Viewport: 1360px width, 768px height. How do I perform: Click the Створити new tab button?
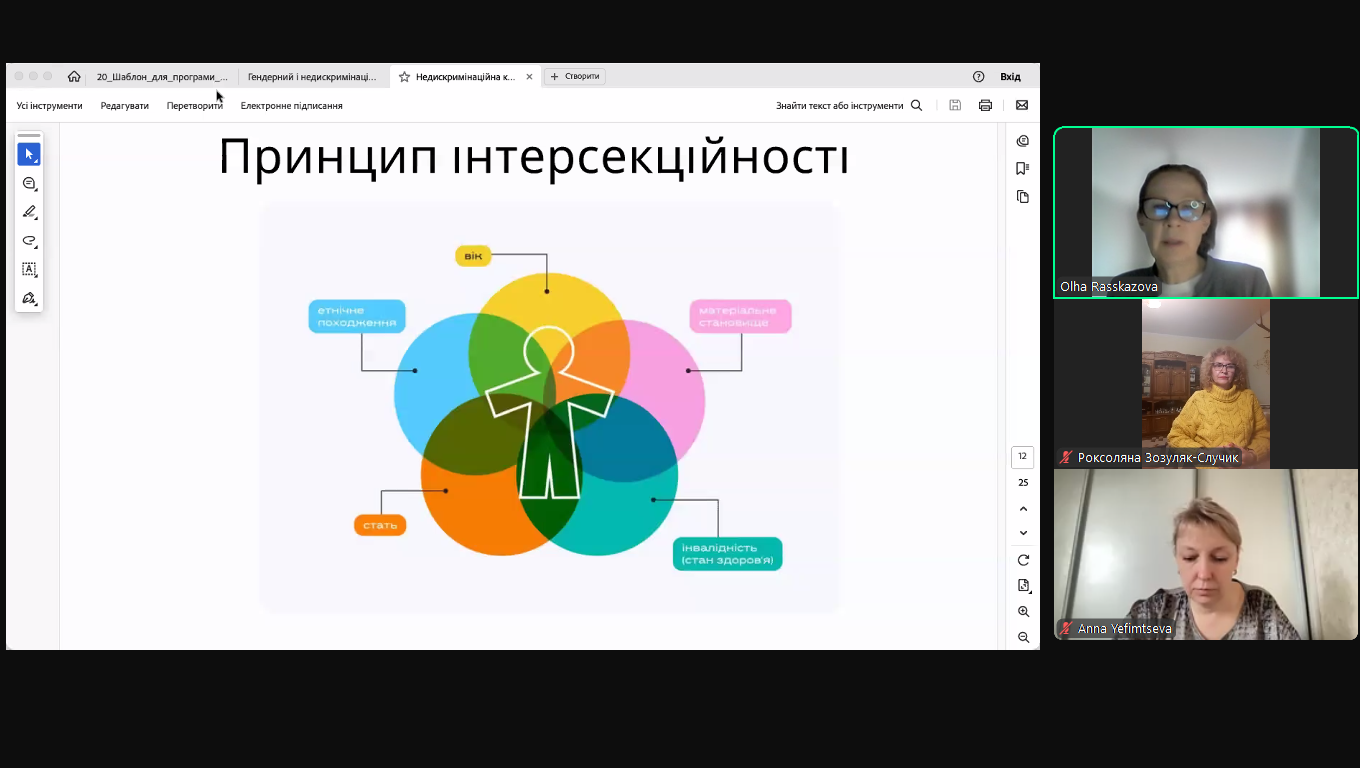click(575, 77)
